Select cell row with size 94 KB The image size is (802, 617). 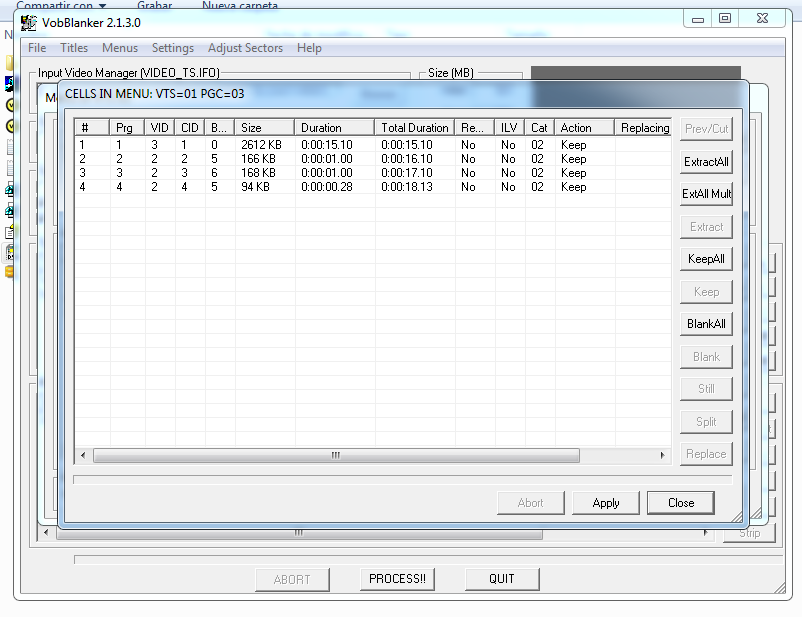[373, 187]
